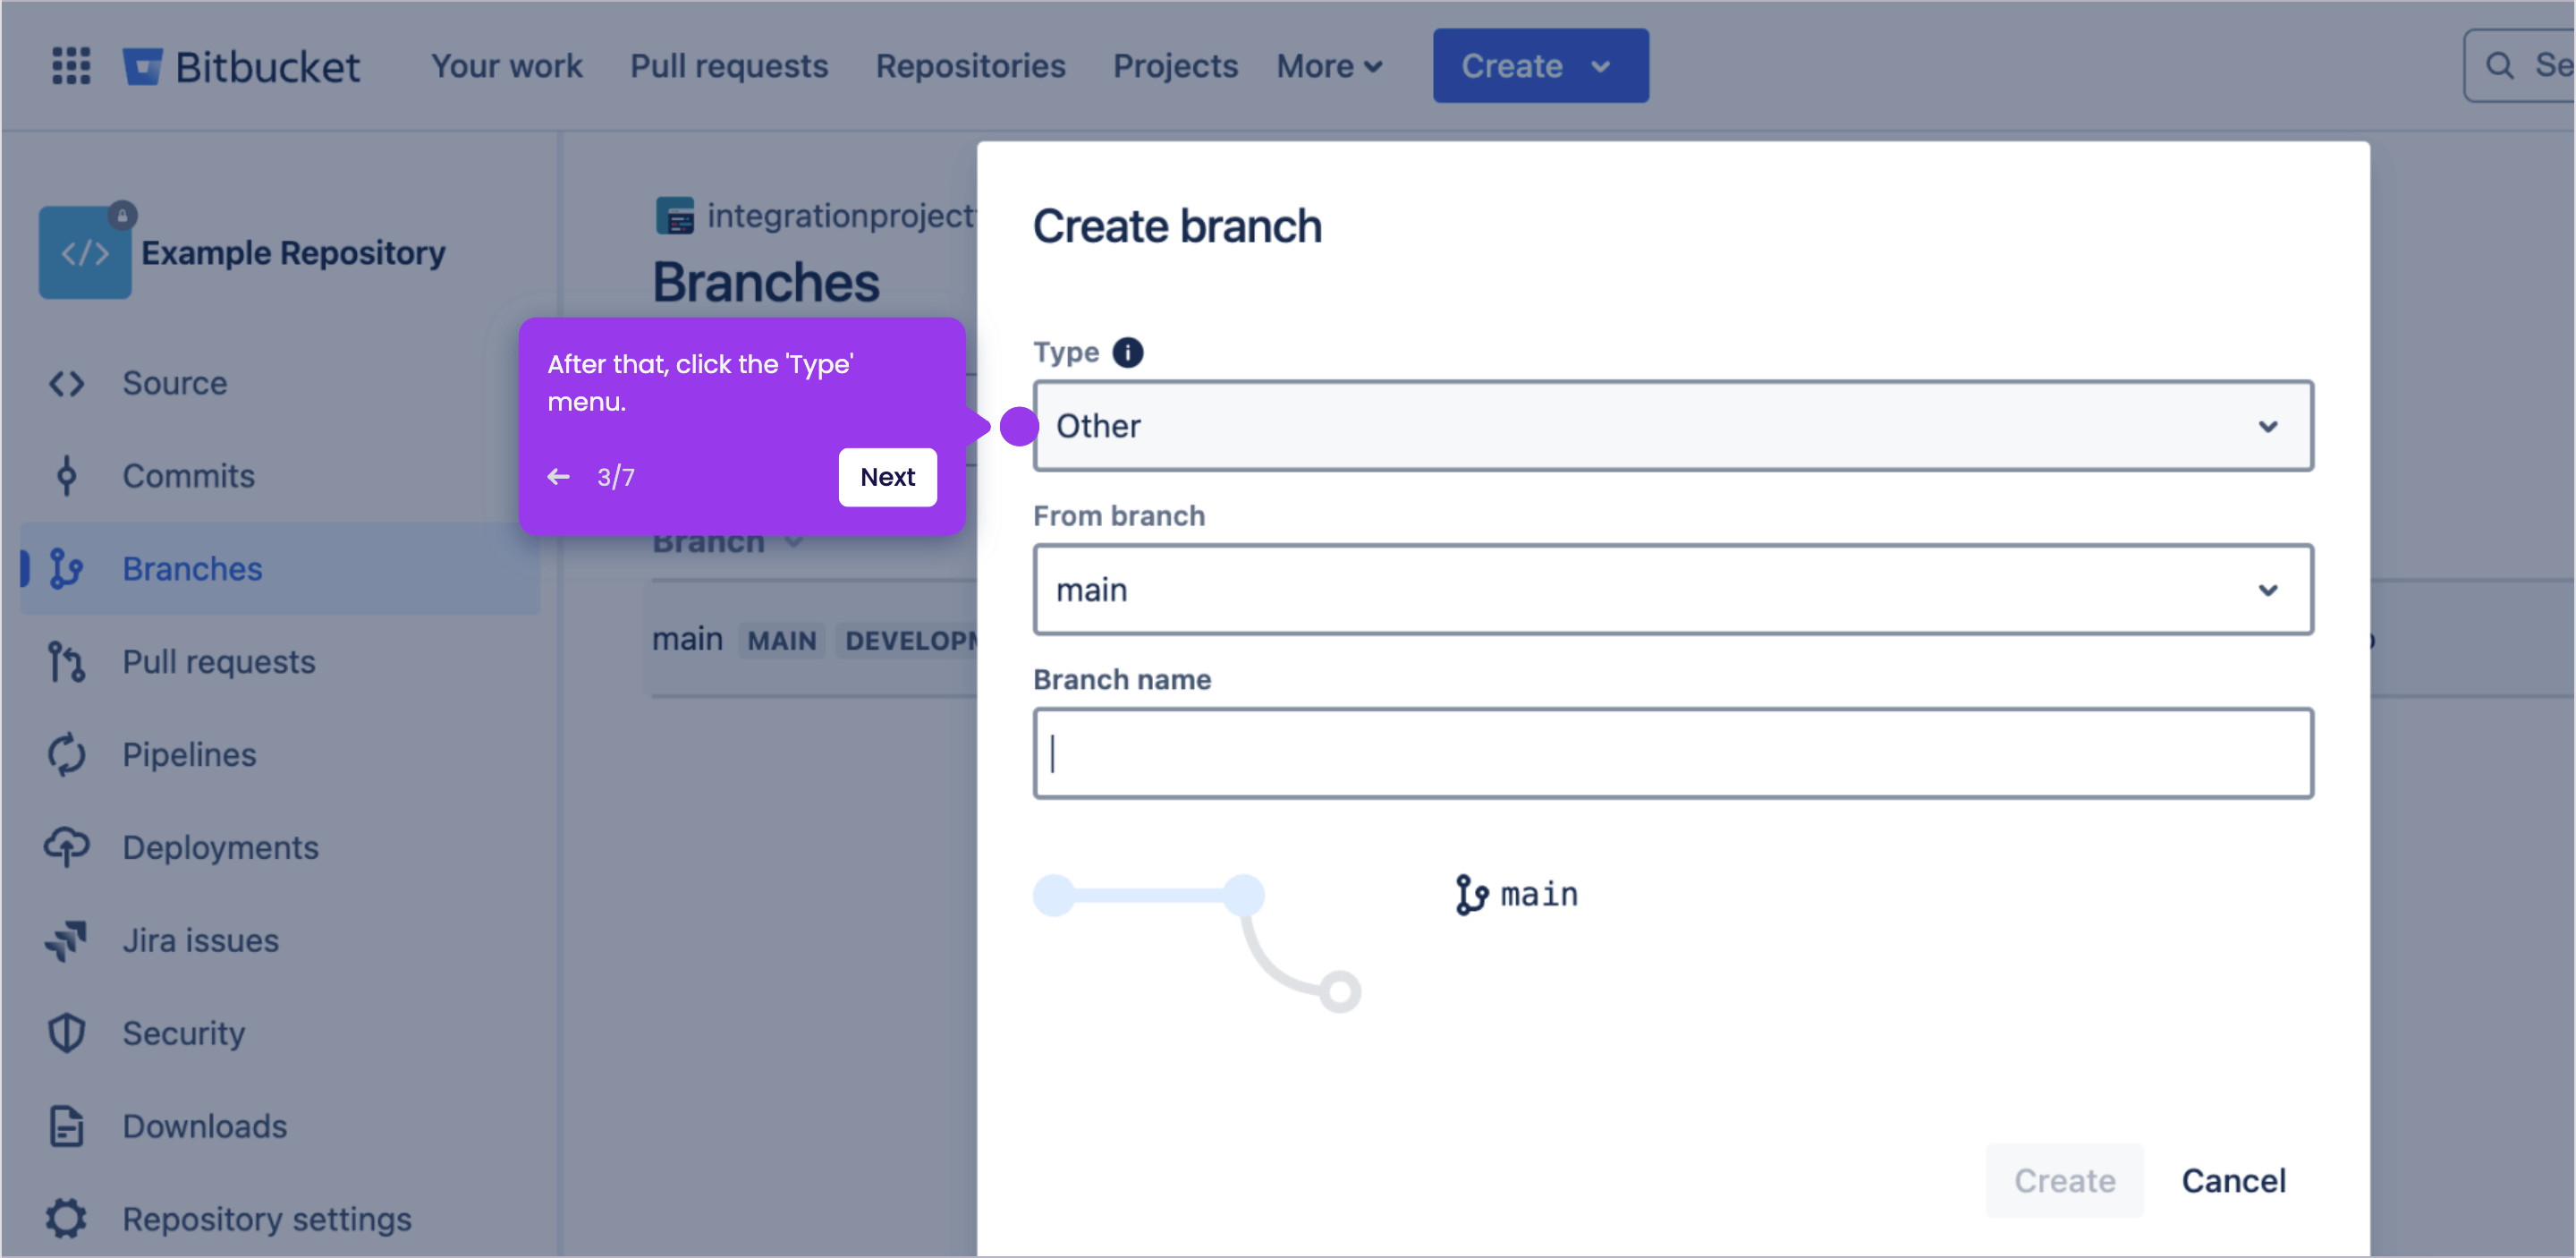Select Security in the sidebar

[280, 1033]
